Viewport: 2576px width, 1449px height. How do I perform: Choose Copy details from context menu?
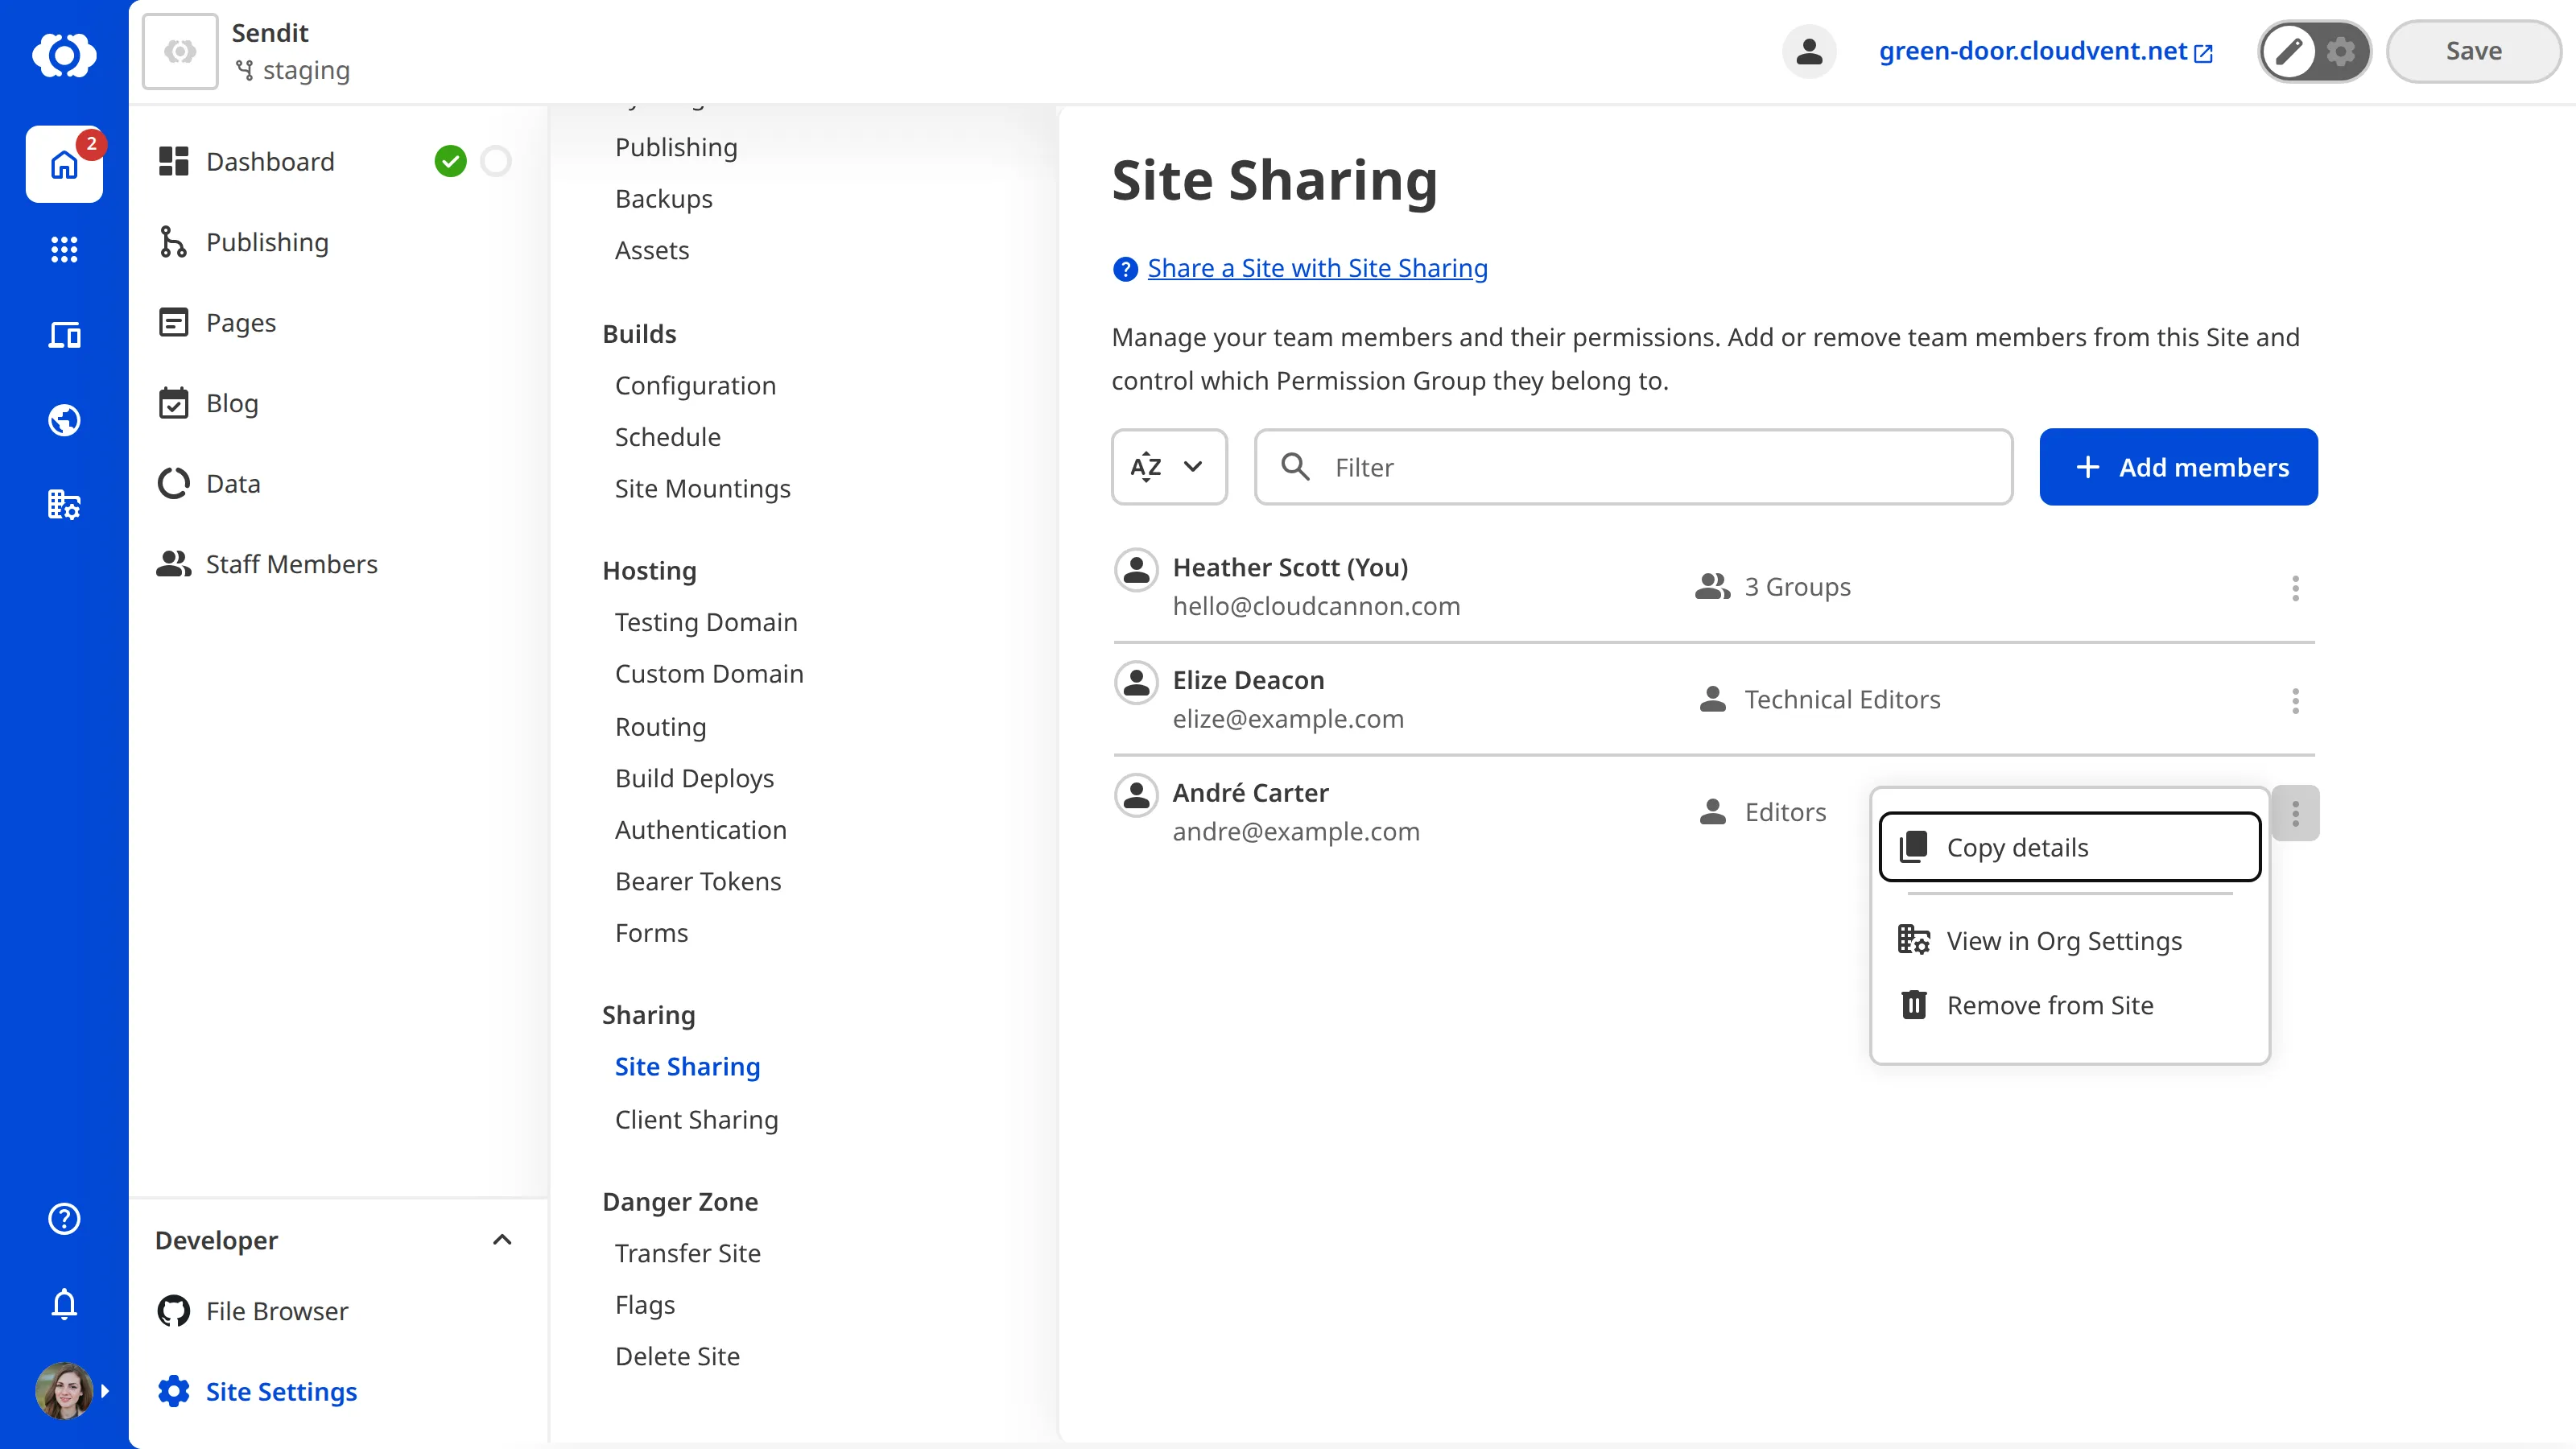click(2069, 847)
